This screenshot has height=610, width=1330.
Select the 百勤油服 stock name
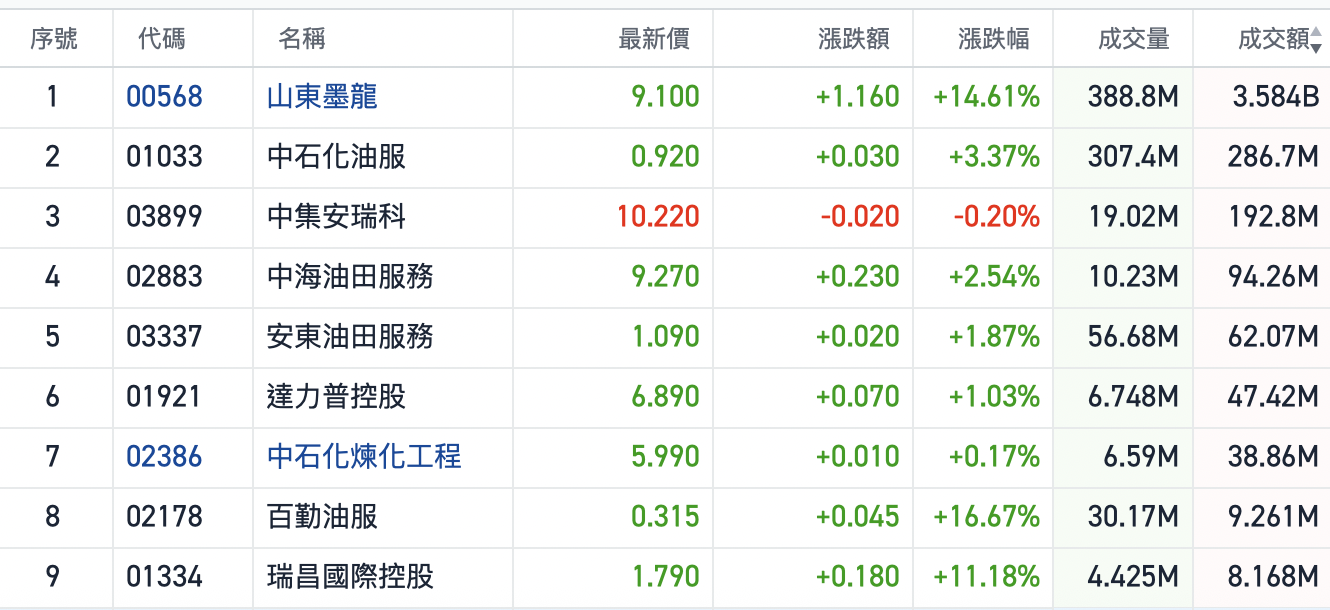[x=322, y=517]
